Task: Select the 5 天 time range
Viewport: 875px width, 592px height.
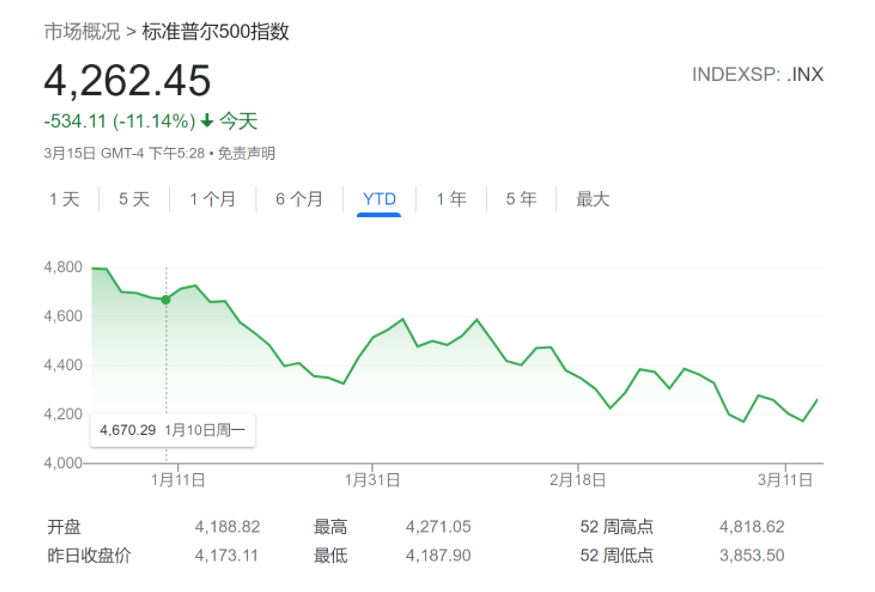Action: pos(134,199)
